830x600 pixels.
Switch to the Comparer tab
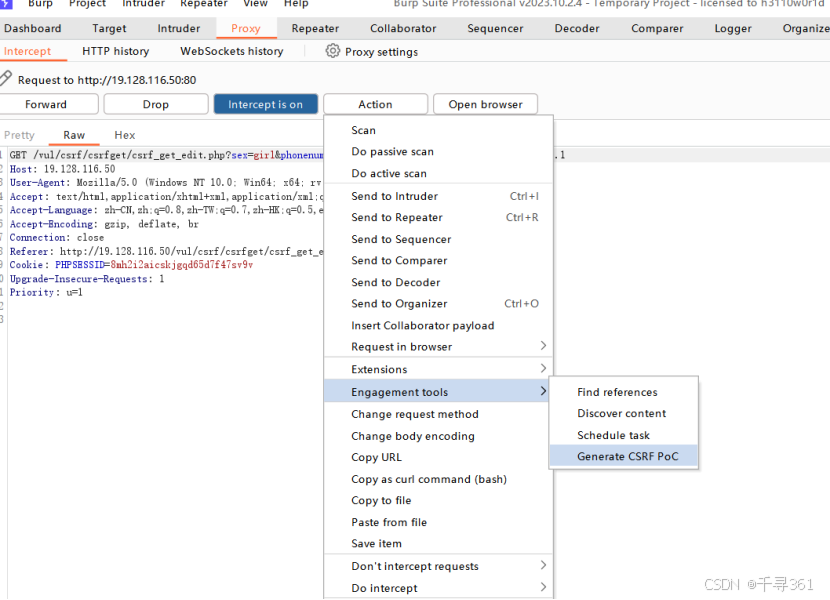[657, 28]
